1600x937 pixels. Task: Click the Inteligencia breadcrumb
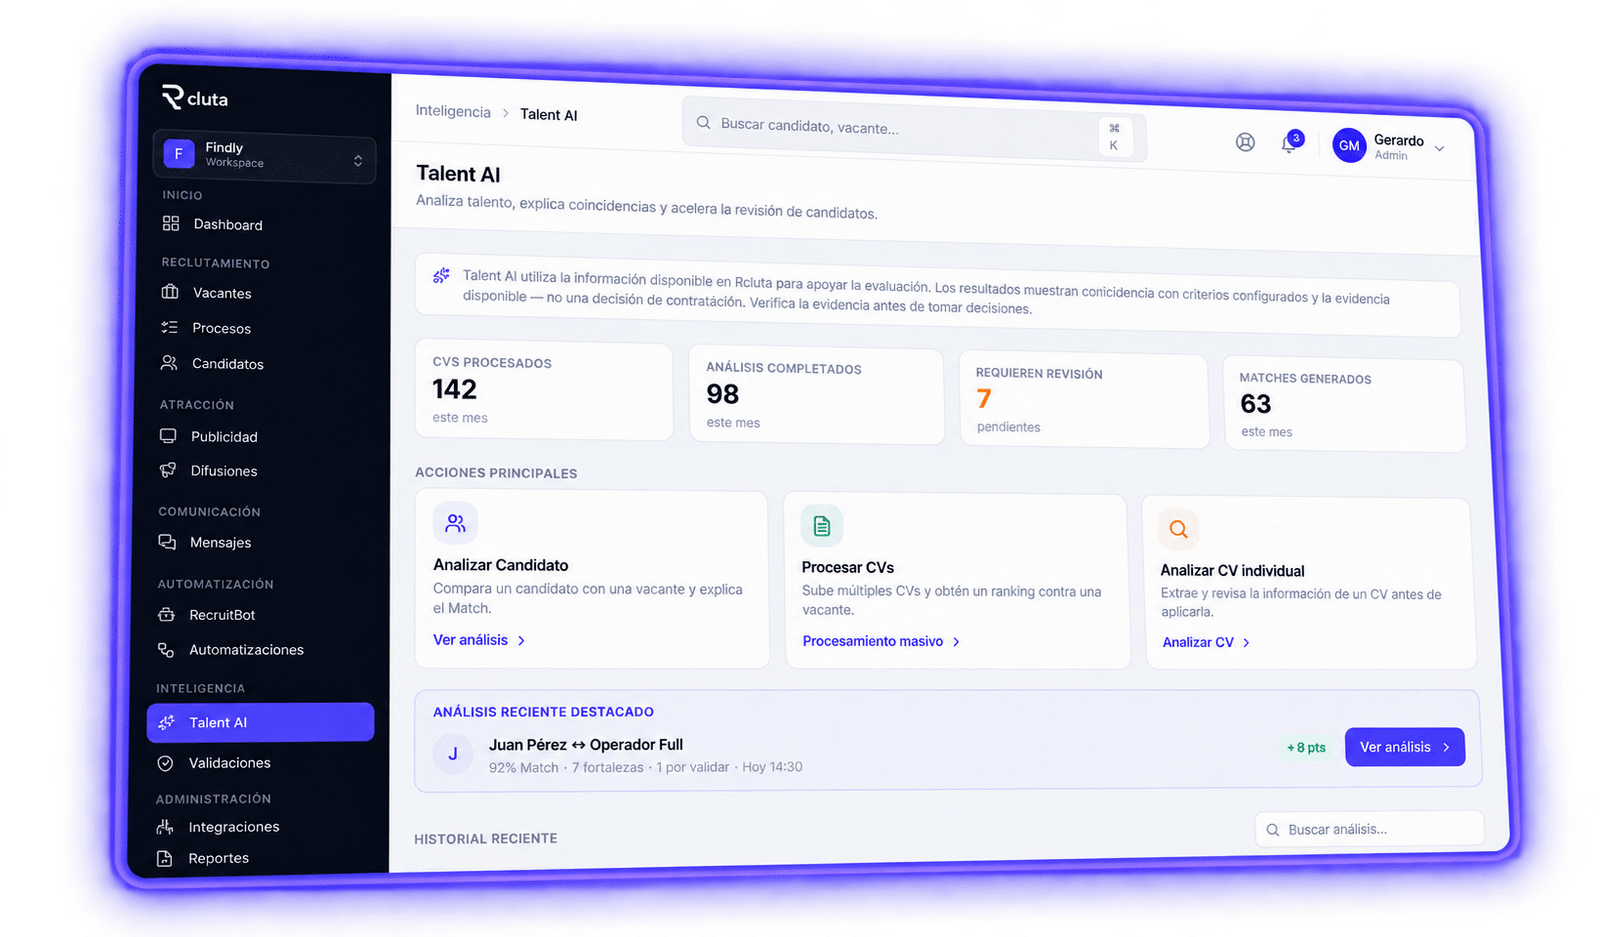coord(453,111)
